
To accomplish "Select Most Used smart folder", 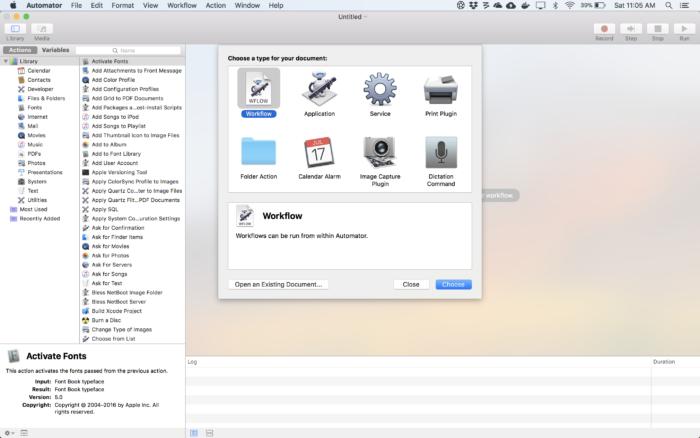I will pyautogui.click(x=33, y=209).
